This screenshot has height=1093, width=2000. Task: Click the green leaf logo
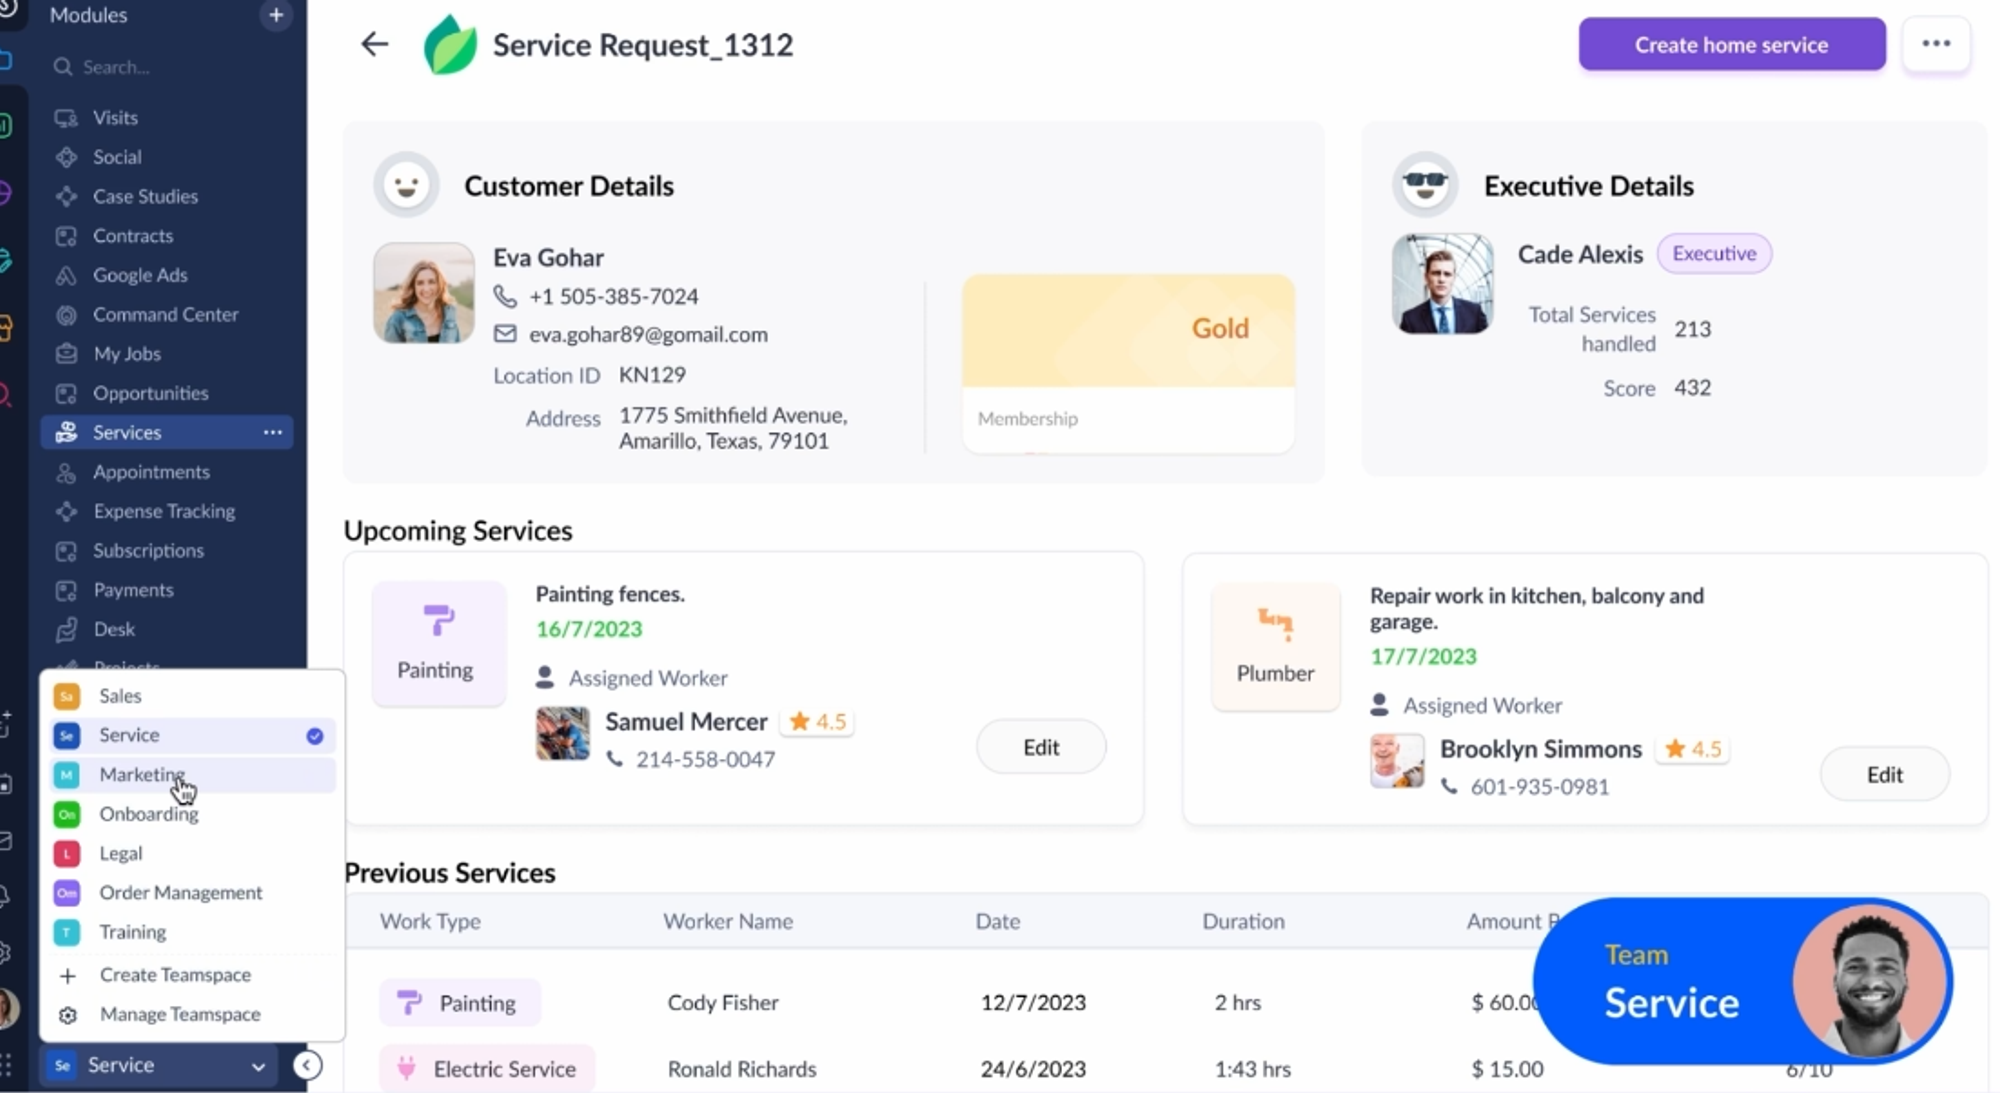[x=449, y=45]
